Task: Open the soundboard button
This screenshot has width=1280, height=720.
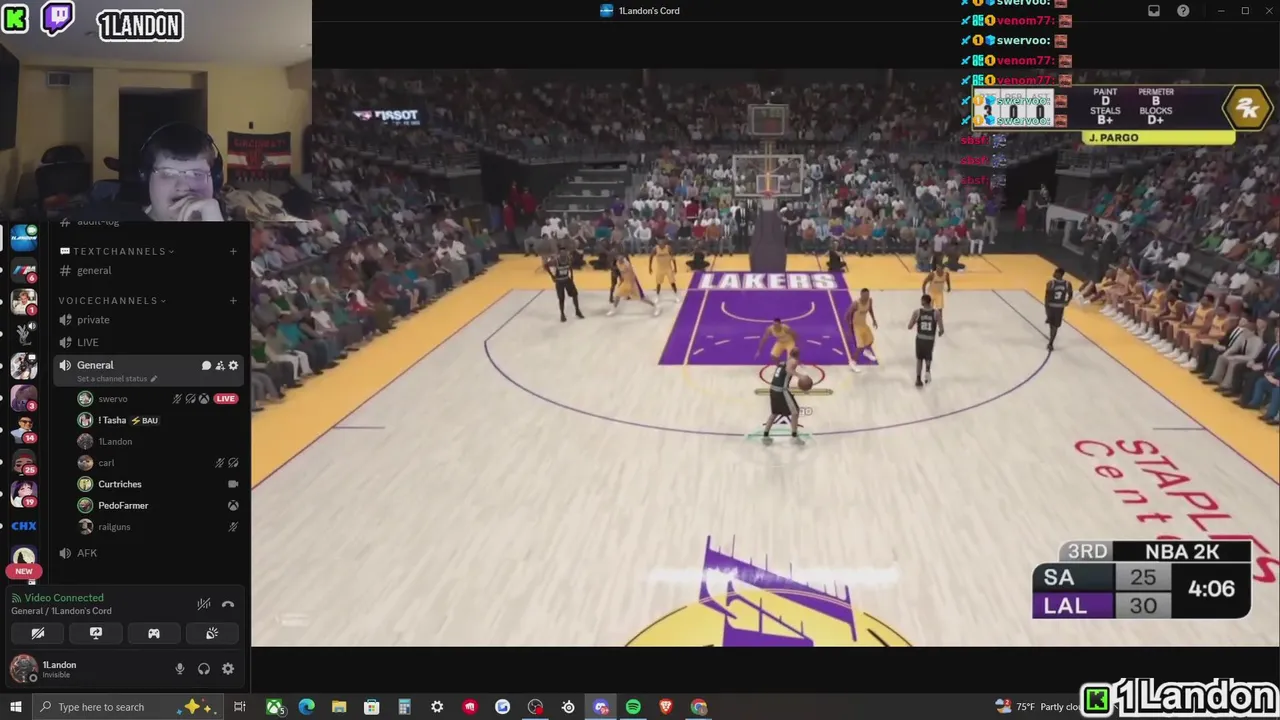Action: [x=212, y=633]
